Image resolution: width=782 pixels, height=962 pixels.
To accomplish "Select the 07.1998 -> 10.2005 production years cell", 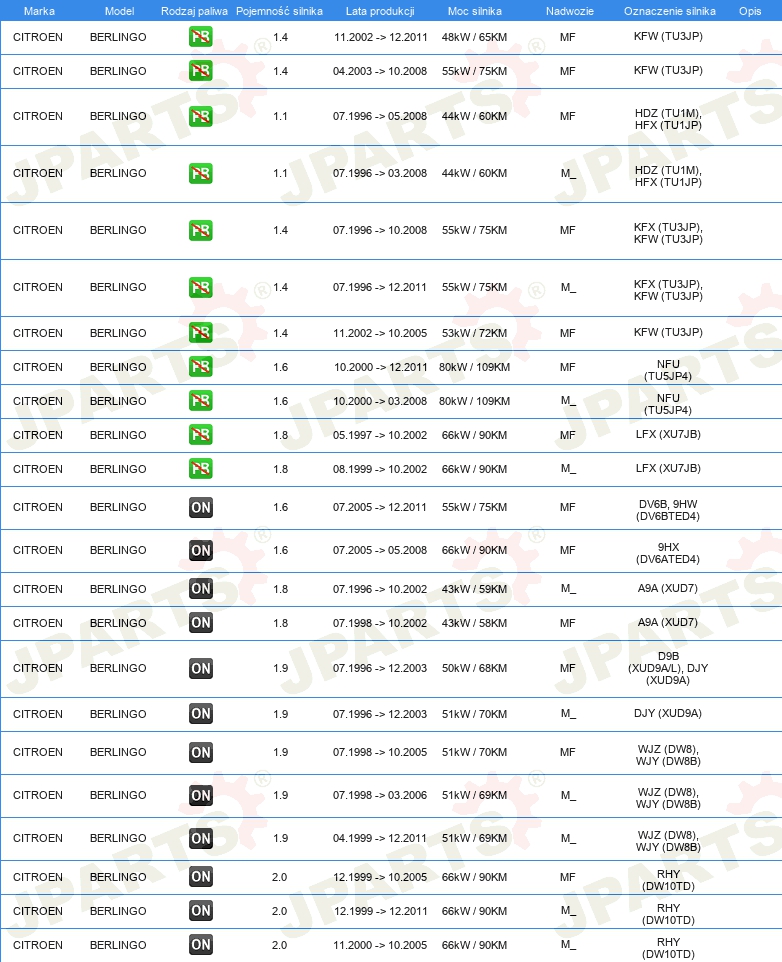I will point(380,752).
